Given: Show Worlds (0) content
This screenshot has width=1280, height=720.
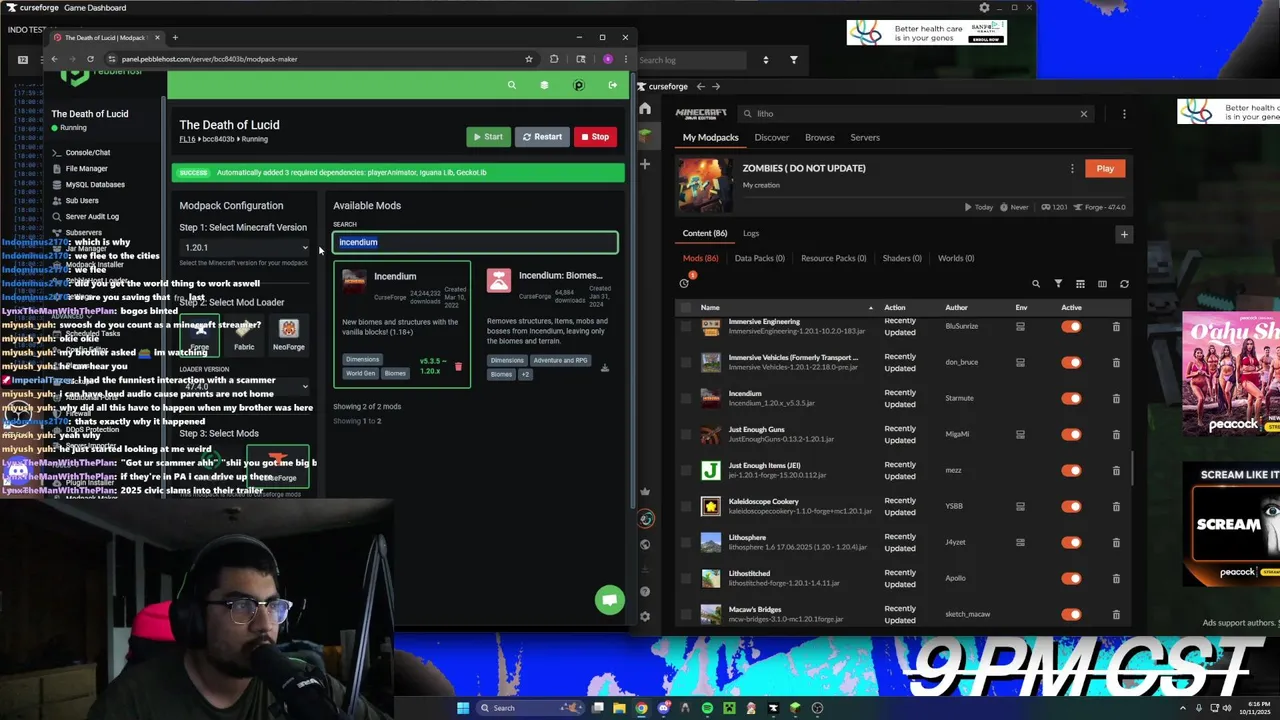Looking at the screenshot, I should 956,259.
